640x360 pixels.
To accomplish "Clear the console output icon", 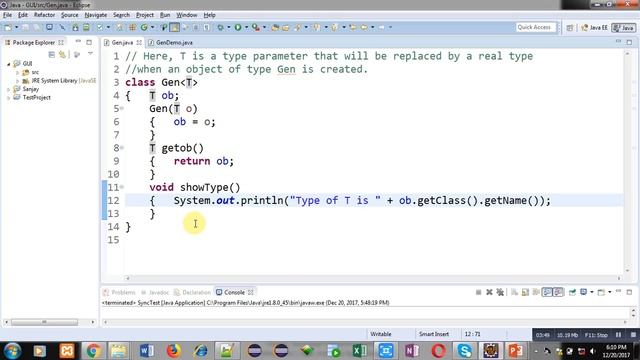I will coord(514,292).
